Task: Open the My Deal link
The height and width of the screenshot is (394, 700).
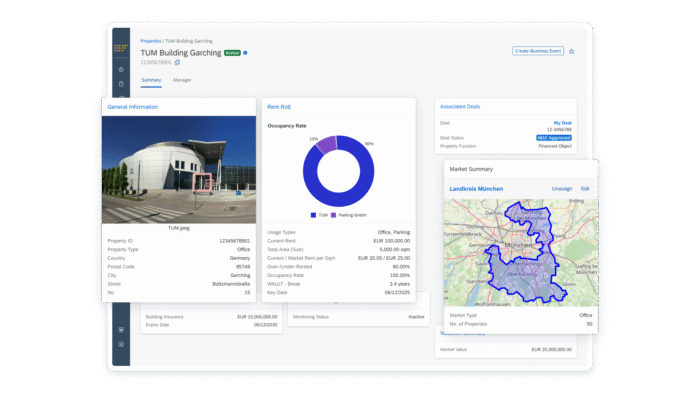Action: pos(562,123)
